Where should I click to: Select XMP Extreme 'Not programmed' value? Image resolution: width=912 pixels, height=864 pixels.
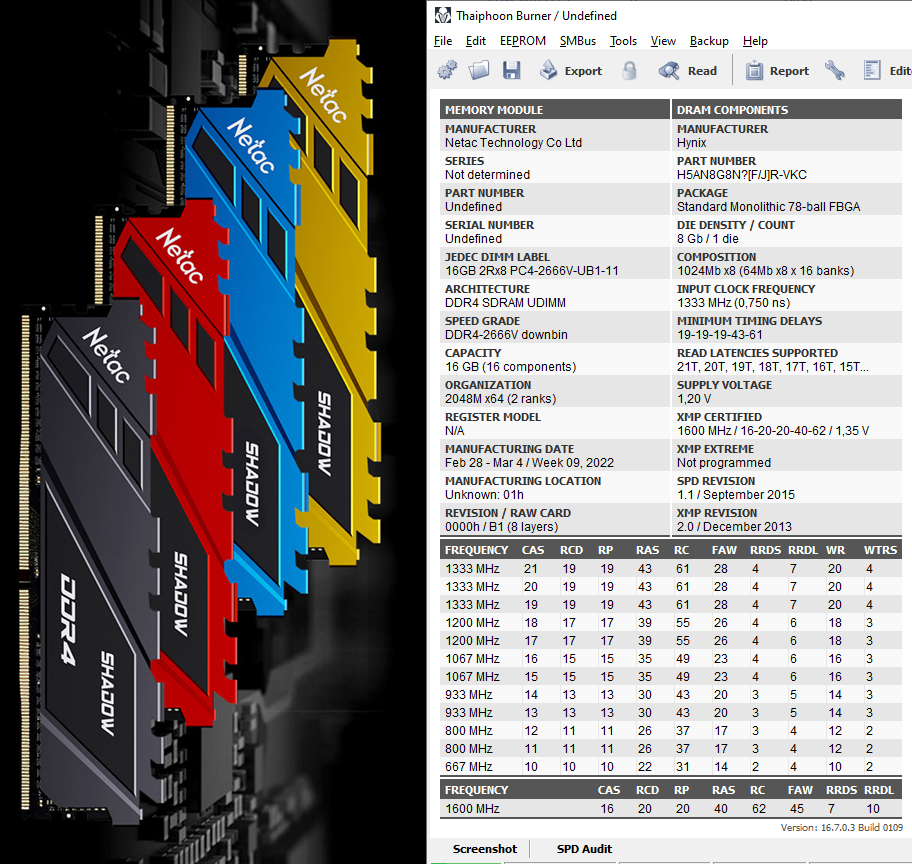click(x=724, y=463)
